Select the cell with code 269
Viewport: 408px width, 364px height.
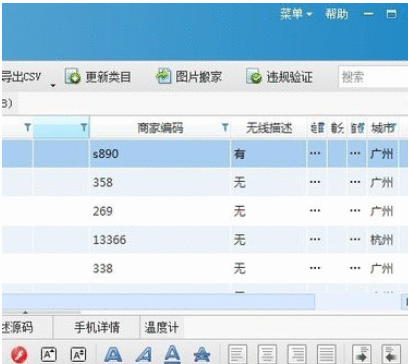click(160, 211)
